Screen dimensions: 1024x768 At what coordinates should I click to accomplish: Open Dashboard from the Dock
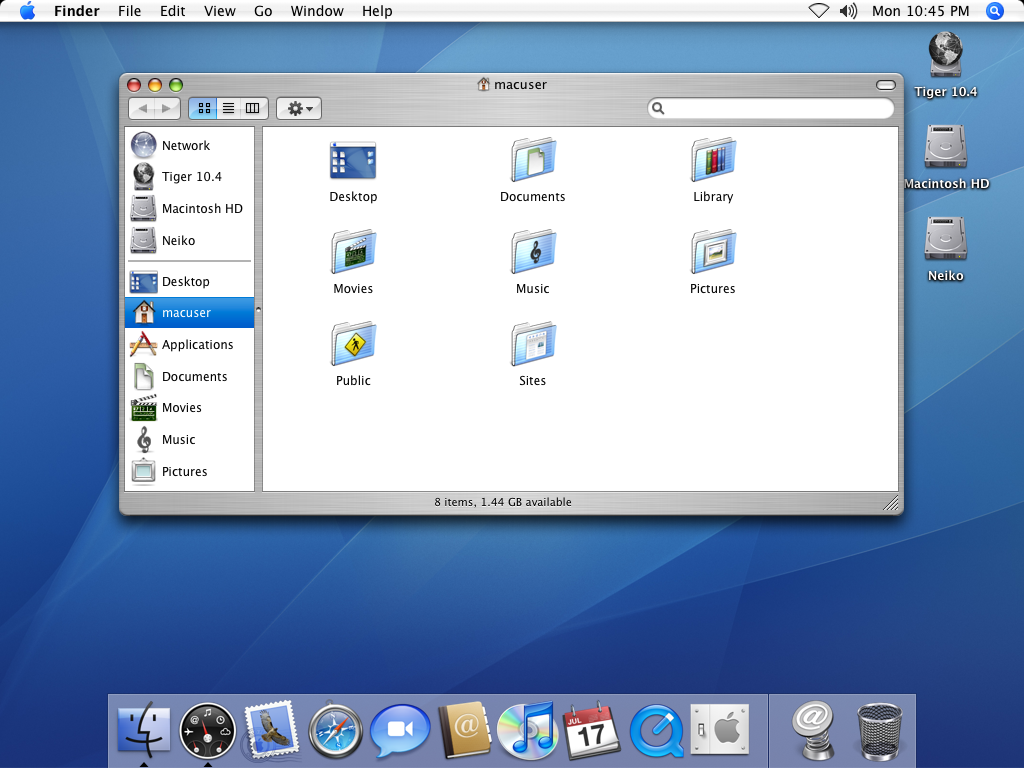pyautogui.click(x=204, y=730)
